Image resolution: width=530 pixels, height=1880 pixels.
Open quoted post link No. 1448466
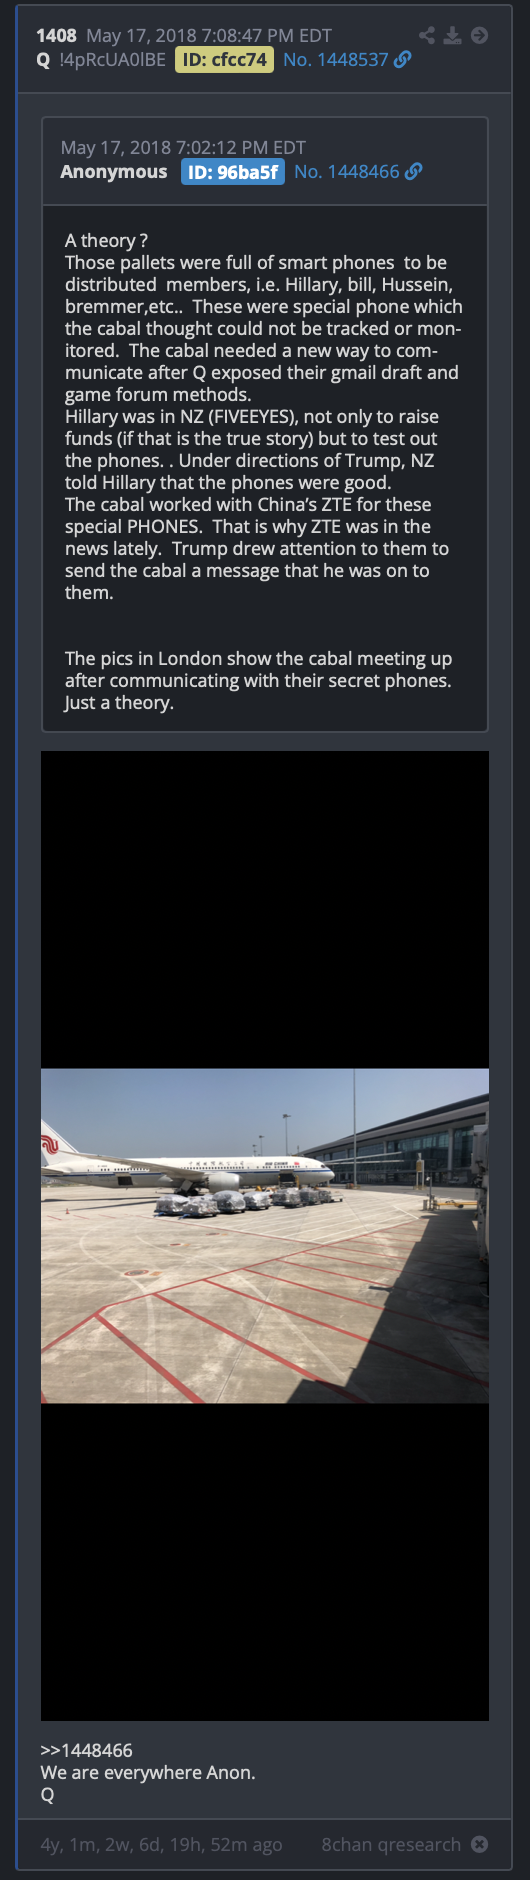click(347, 172)
